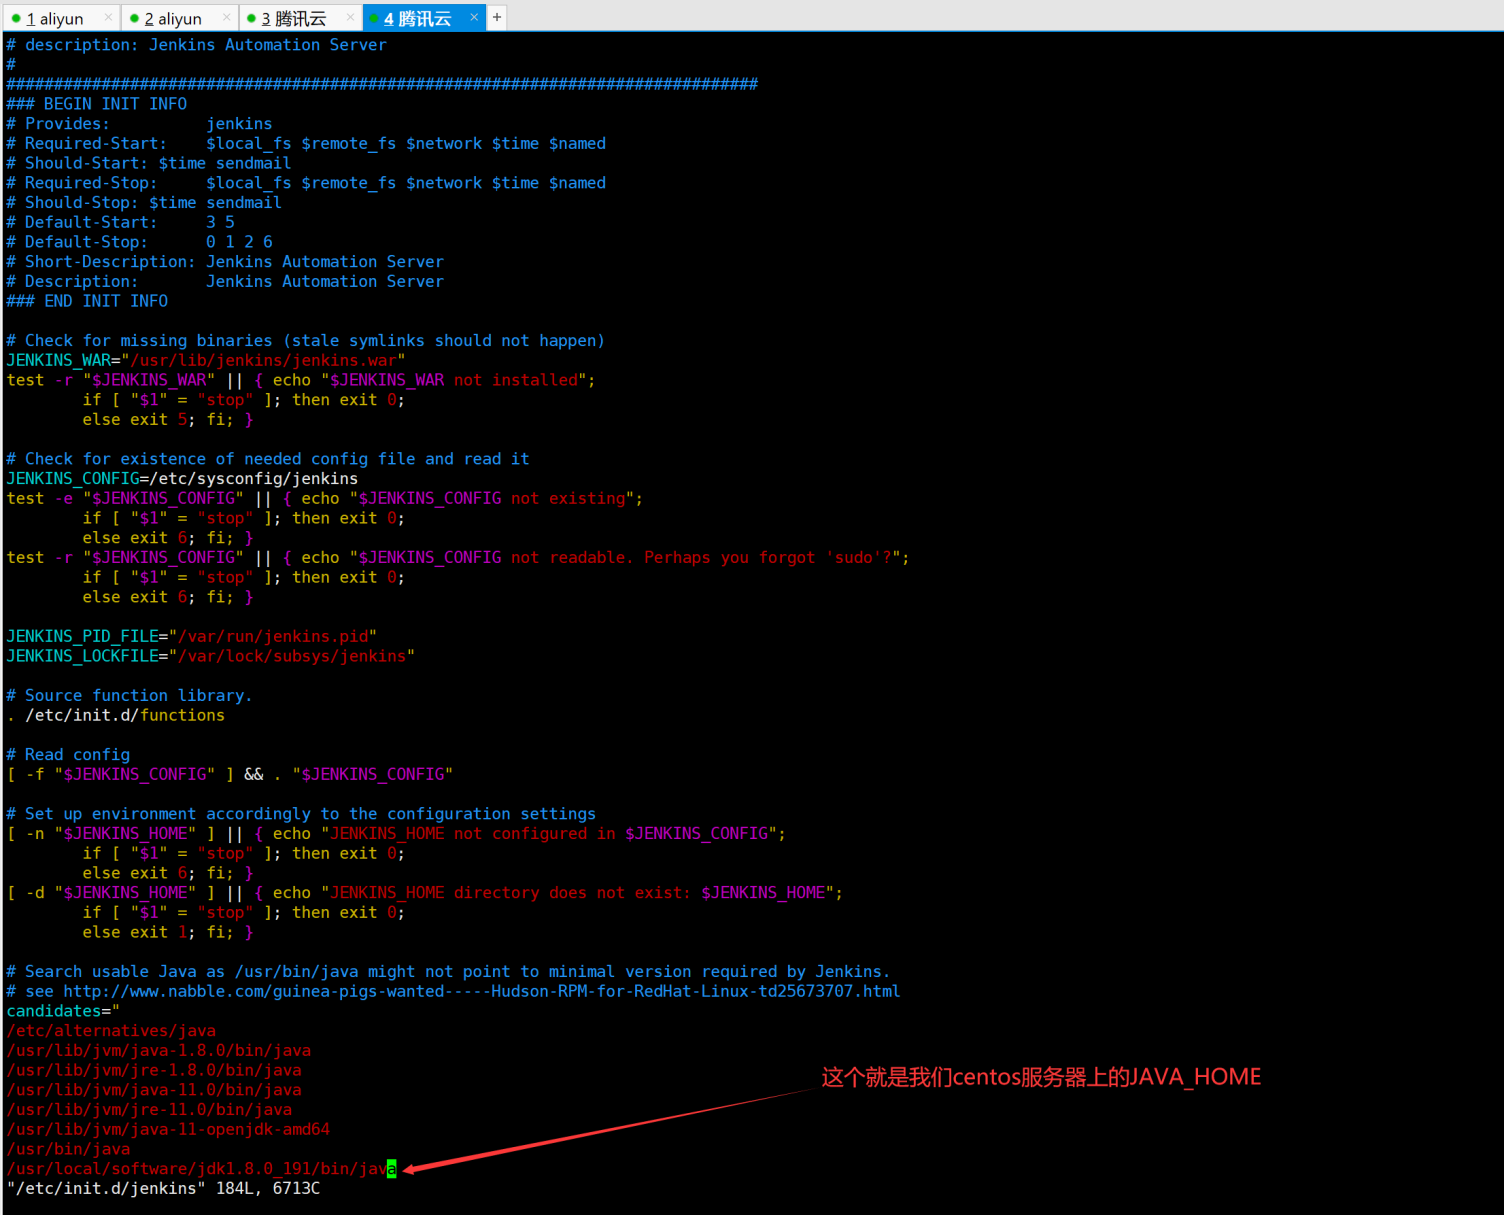Click green status dot on tab 1
The height and width of the screenshot is (1215, 1504).
pos(16,19)
